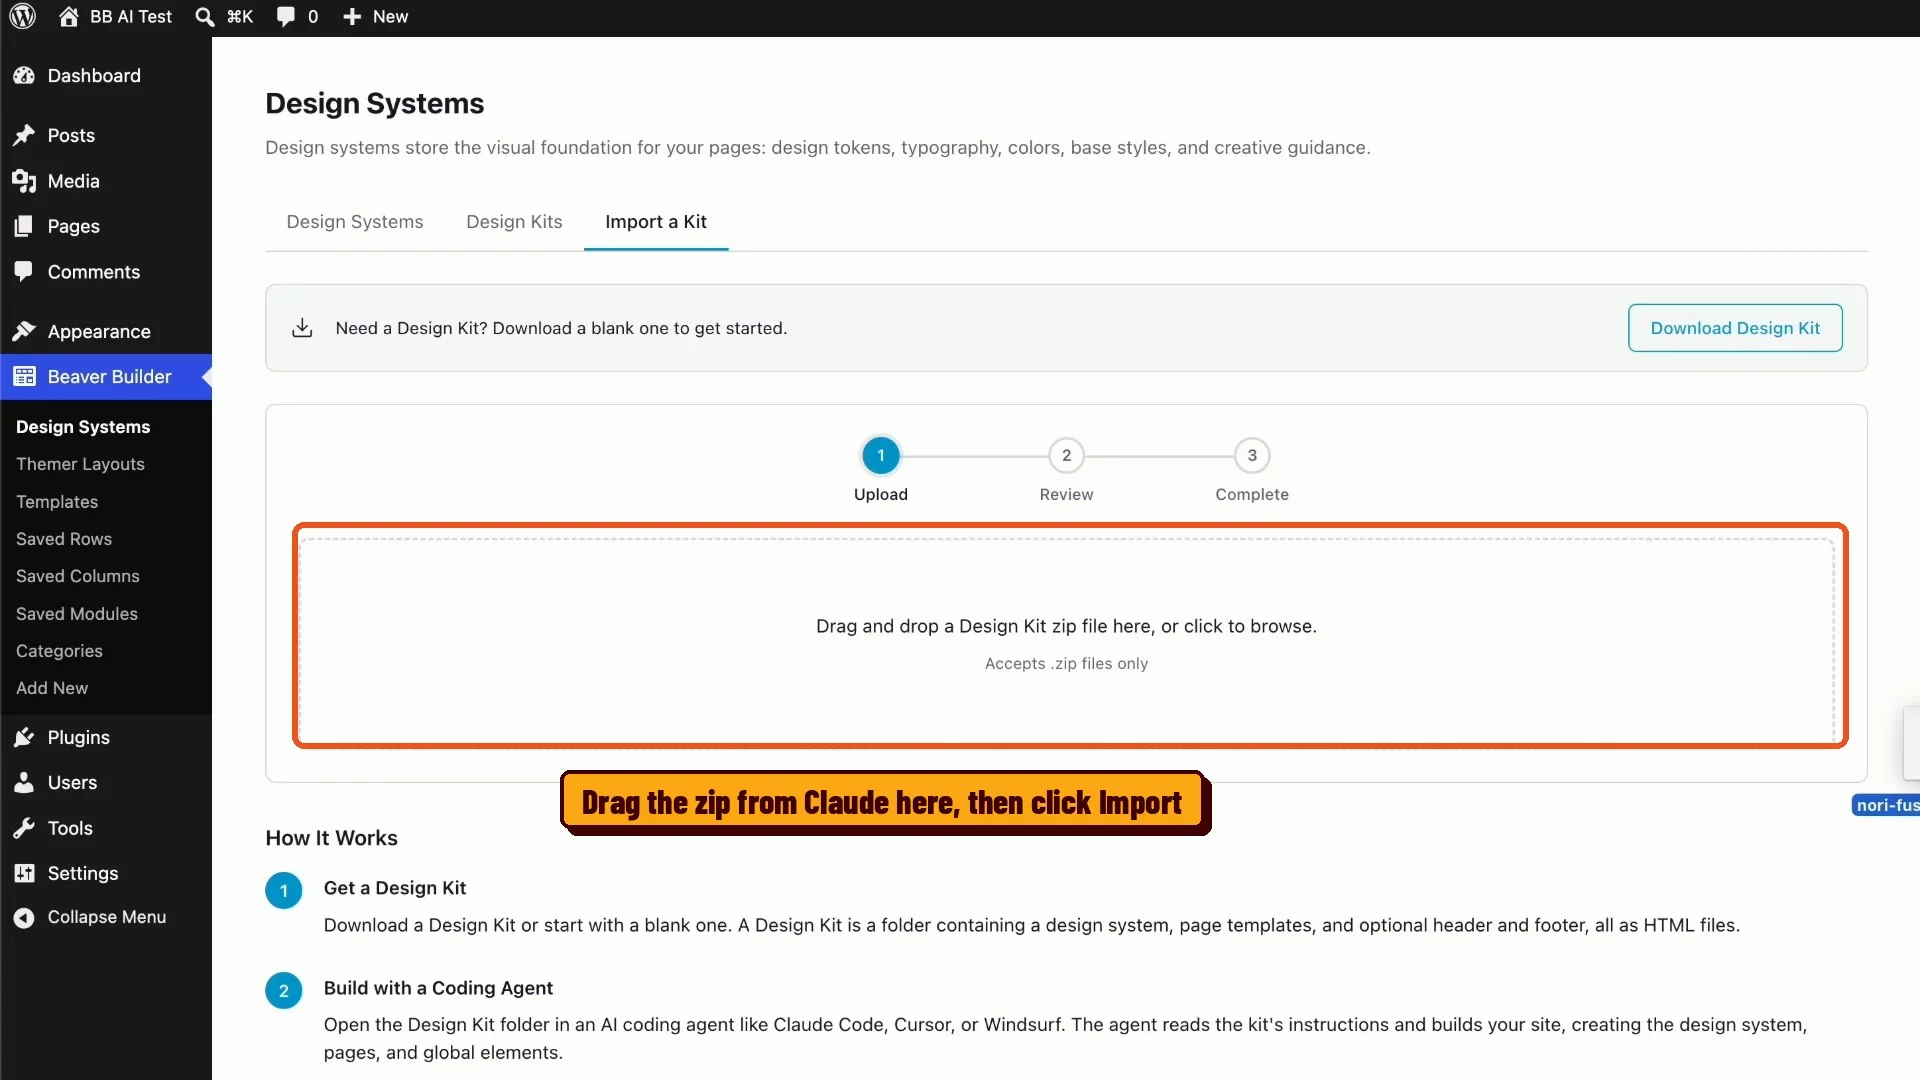Image resolution: width=1920 pixels, height=1080 pixels.
Task: Click the download tray icon in notice
Action: [302, 328]
